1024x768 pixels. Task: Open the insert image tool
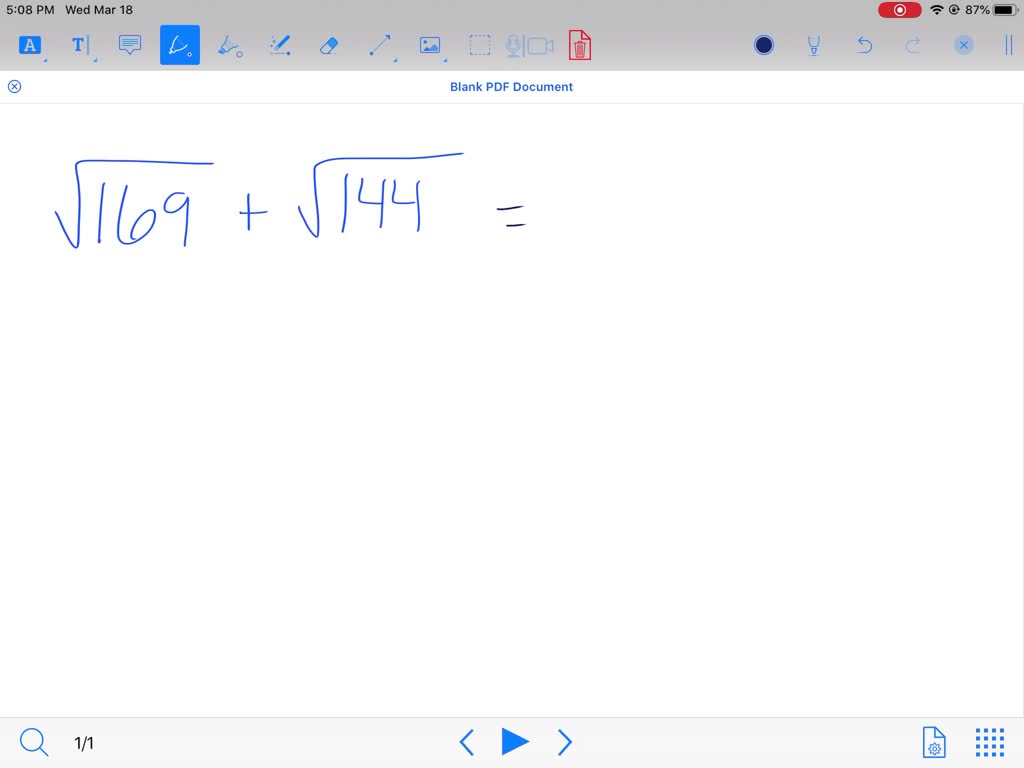tap(429, 44)
